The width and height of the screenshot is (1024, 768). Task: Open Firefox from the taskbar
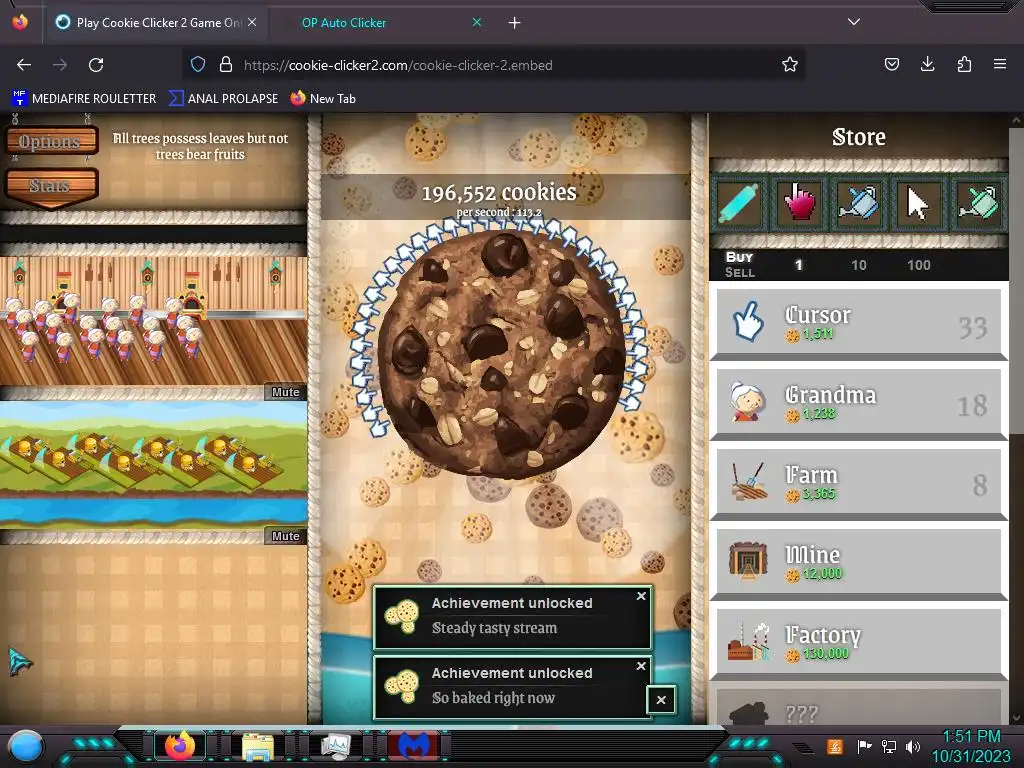[x=180, y=746]
